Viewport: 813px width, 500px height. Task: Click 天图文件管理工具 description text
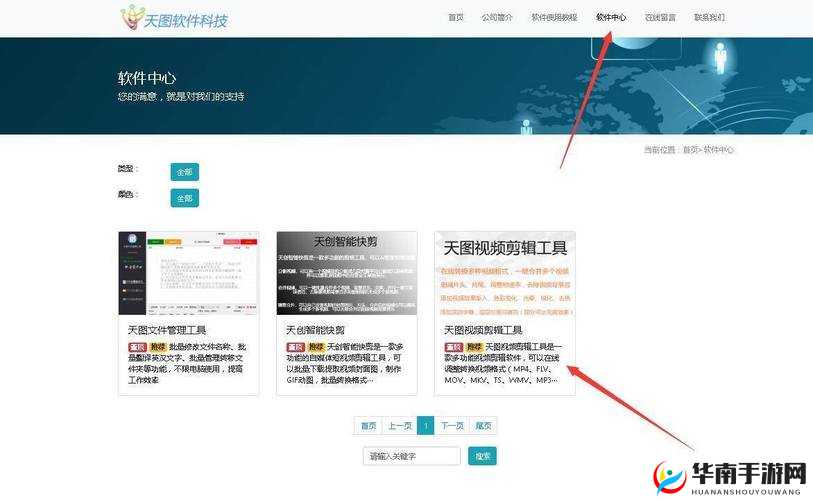(187, 364)
